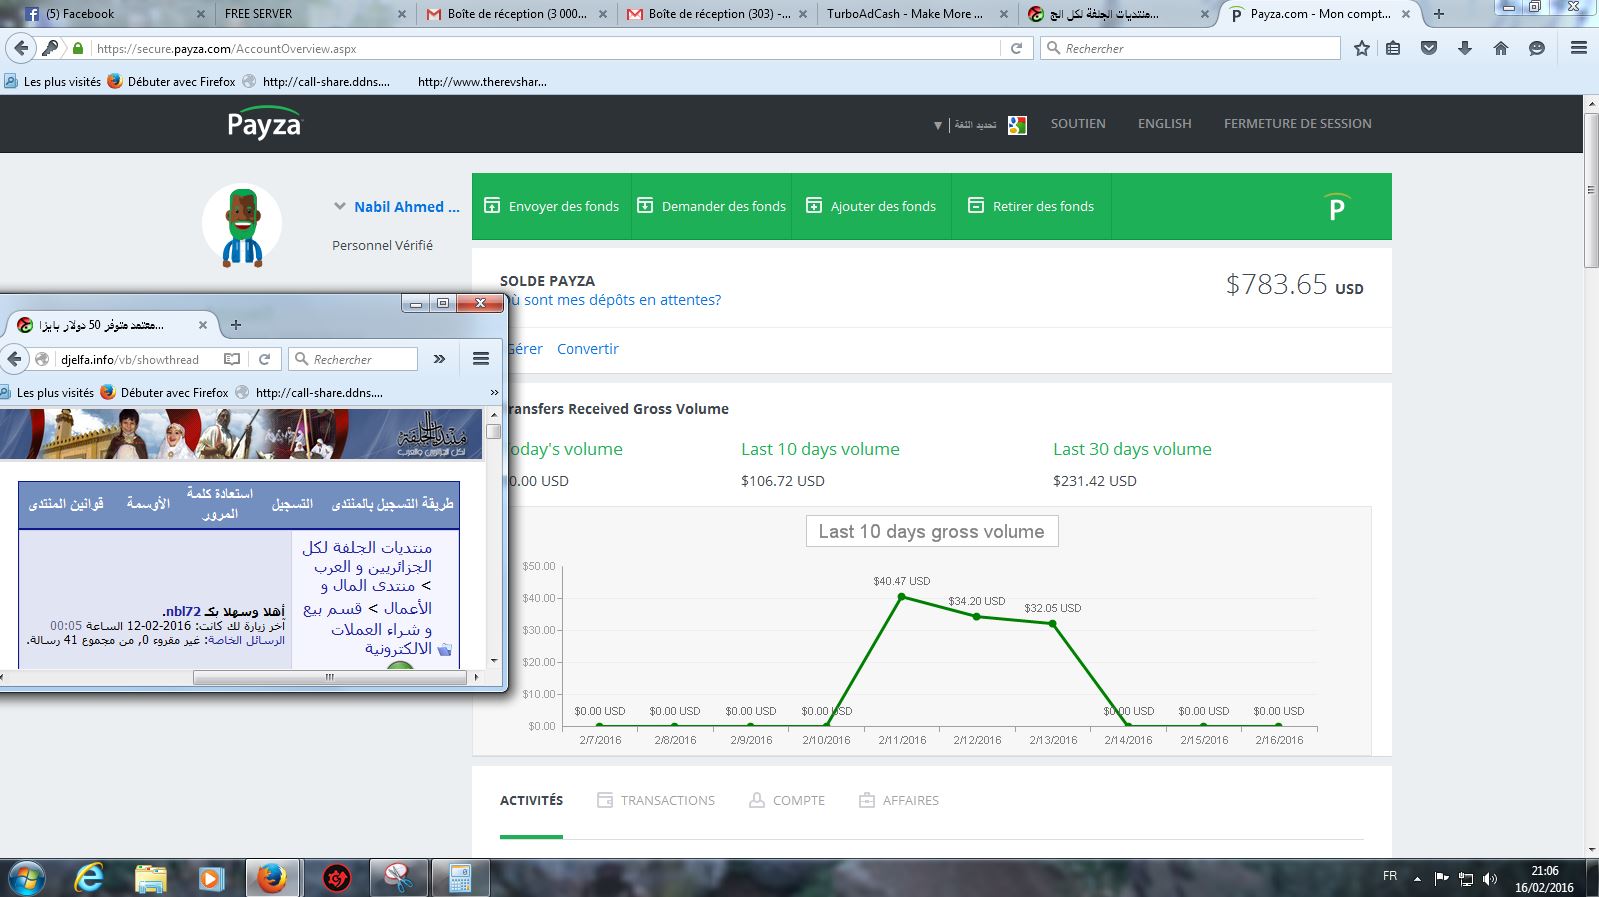The image size is (1599, 897).
Task: Reload the page in the djelfa.info window
Action: [265, 359]
